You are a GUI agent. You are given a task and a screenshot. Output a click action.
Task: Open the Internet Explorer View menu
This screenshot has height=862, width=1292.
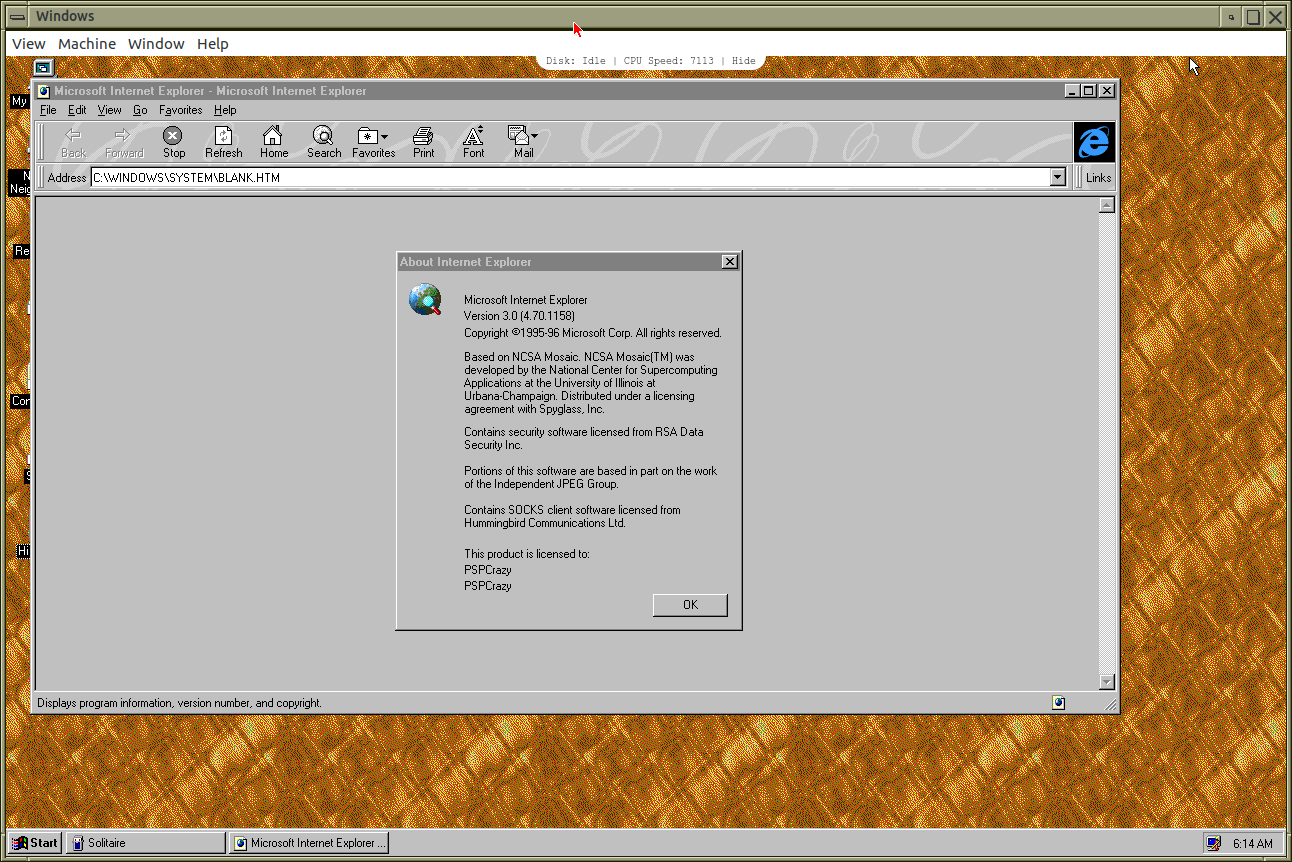110,110
